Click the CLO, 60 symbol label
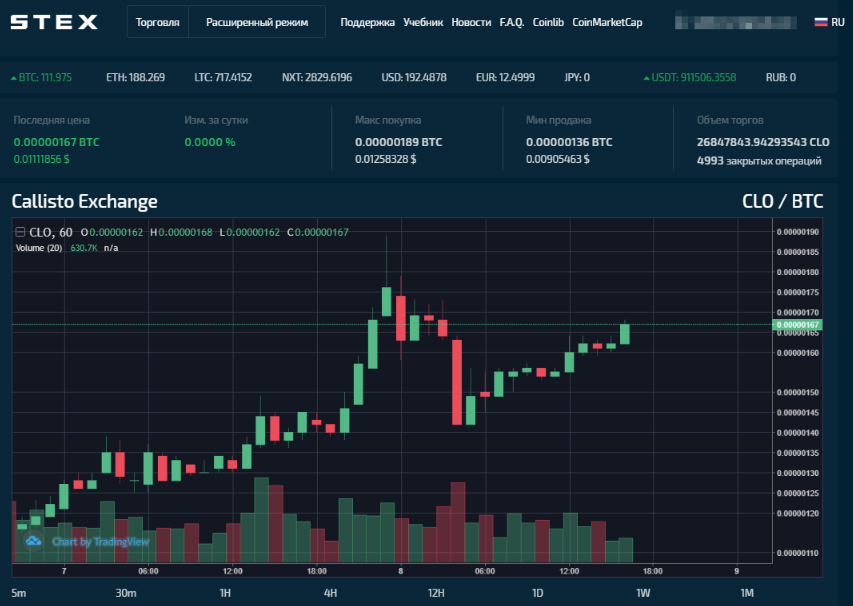853x606 pixels. point(51,232)
